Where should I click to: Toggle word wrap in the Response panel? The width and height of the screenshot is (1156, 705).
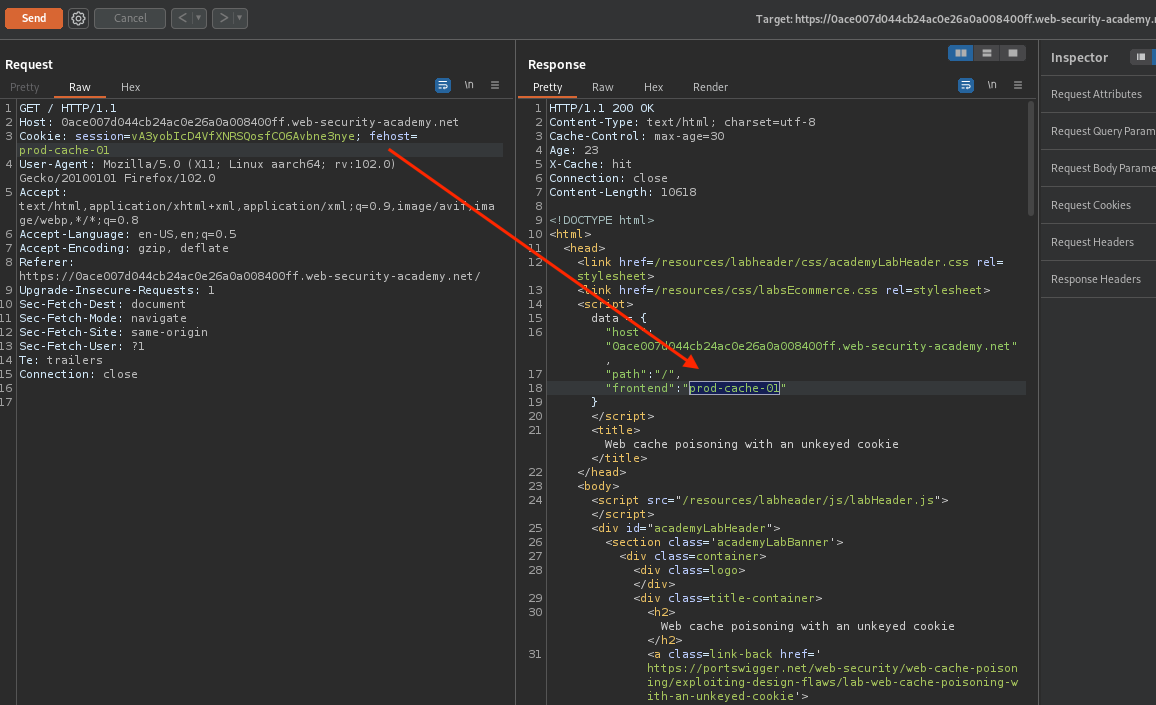tap(966, 86)
